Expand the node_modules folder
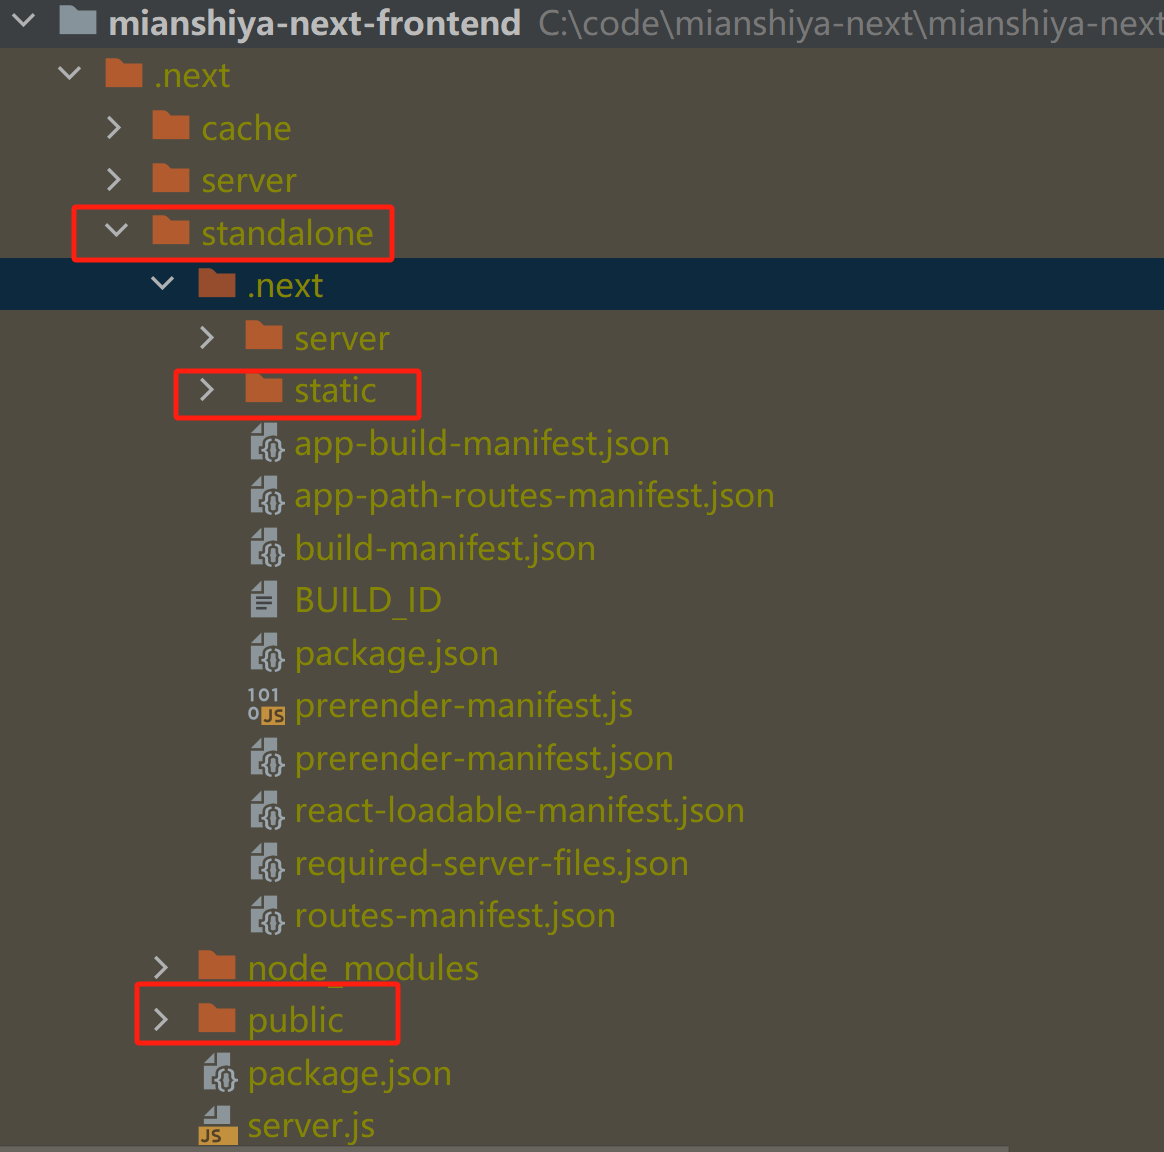 coord(160,967)
